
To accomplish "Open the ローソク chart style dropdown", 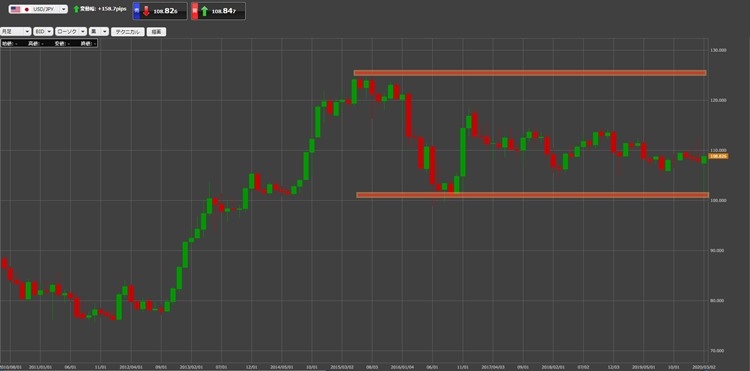I will [71, 31].
